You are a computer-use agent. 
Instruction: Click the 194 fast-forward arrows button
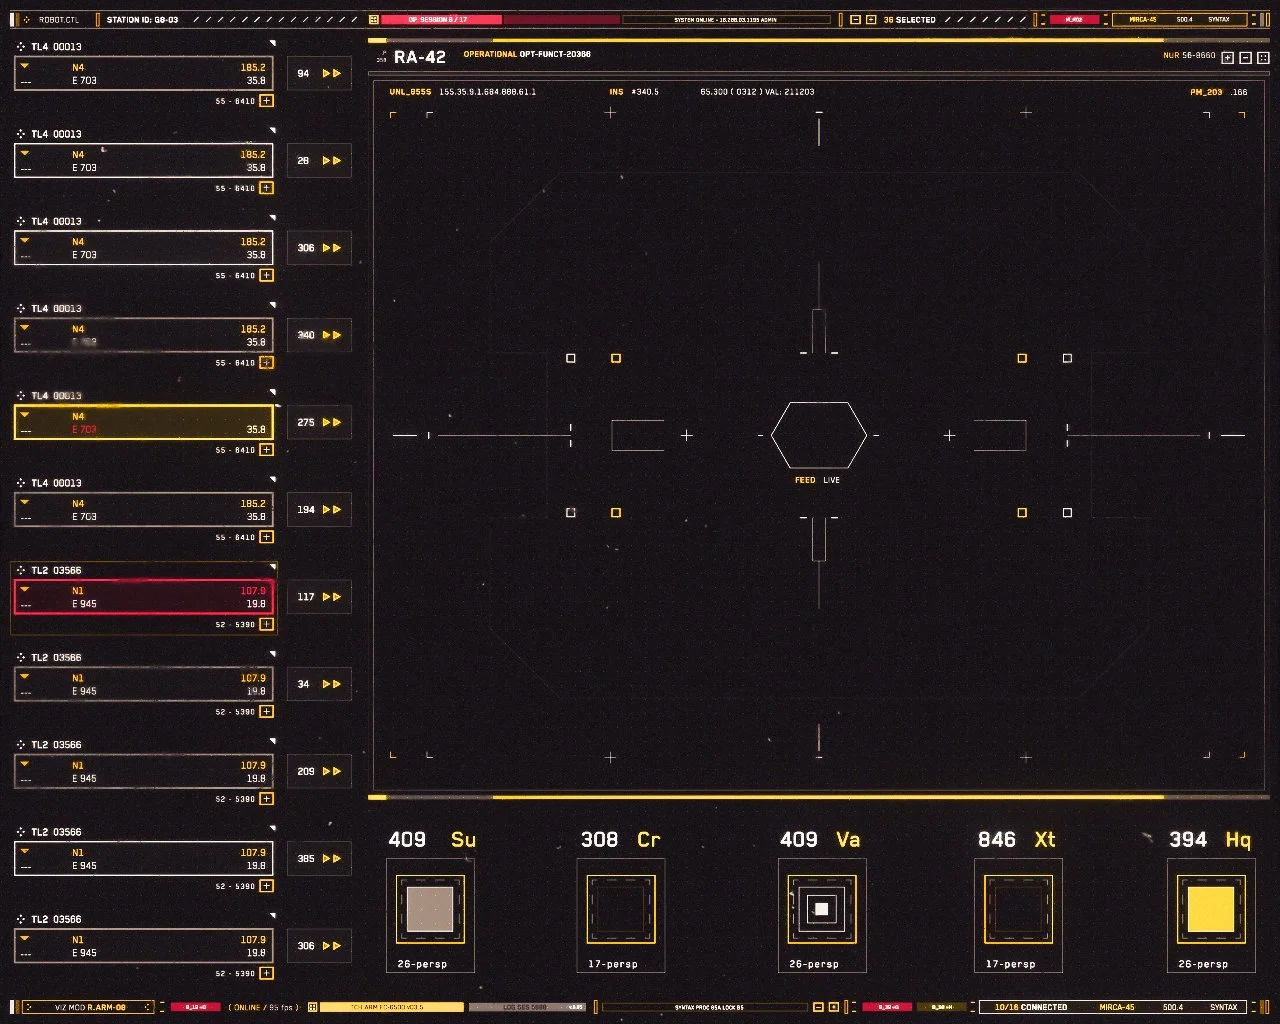click(x=320, y=509)
